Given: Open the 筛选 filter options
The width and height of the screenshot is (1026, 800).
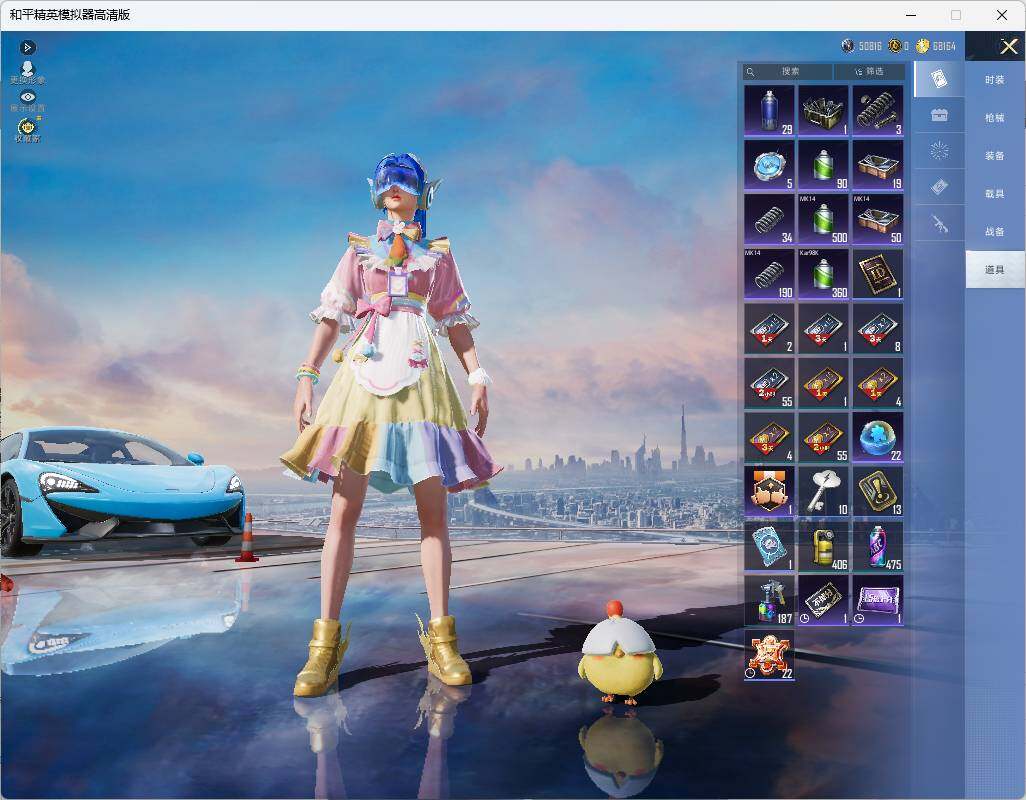Looking at the screenshot, I should click(x=869, y=71).
